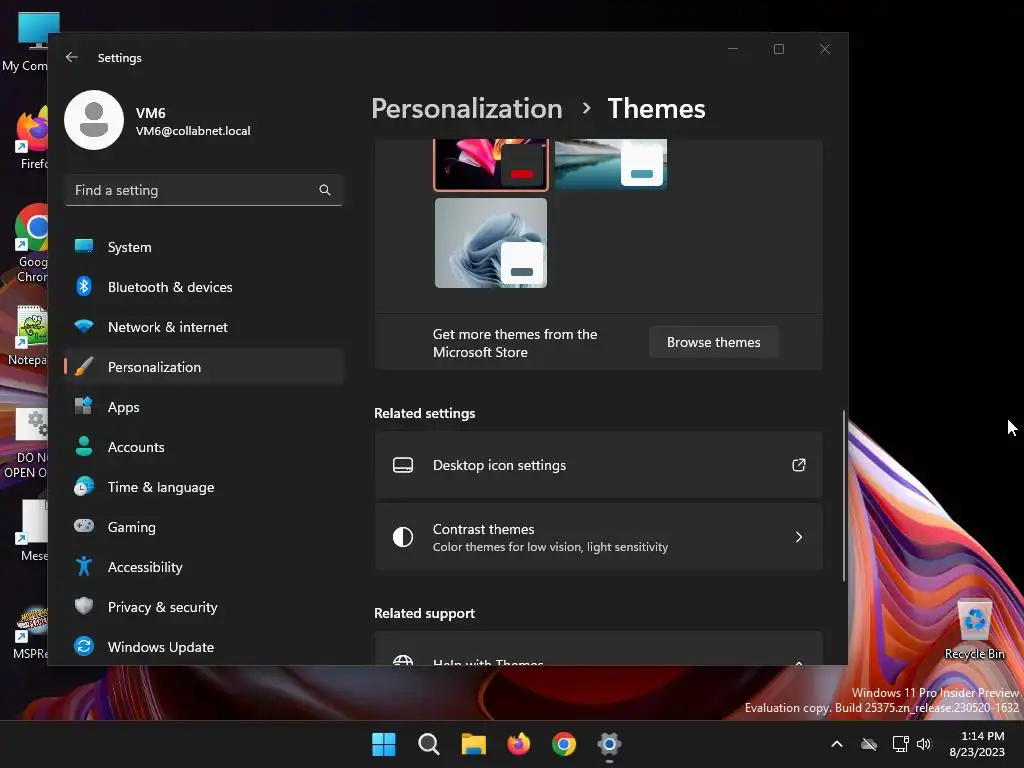Open the Recycle Bin on desktop

pos(974,630)
